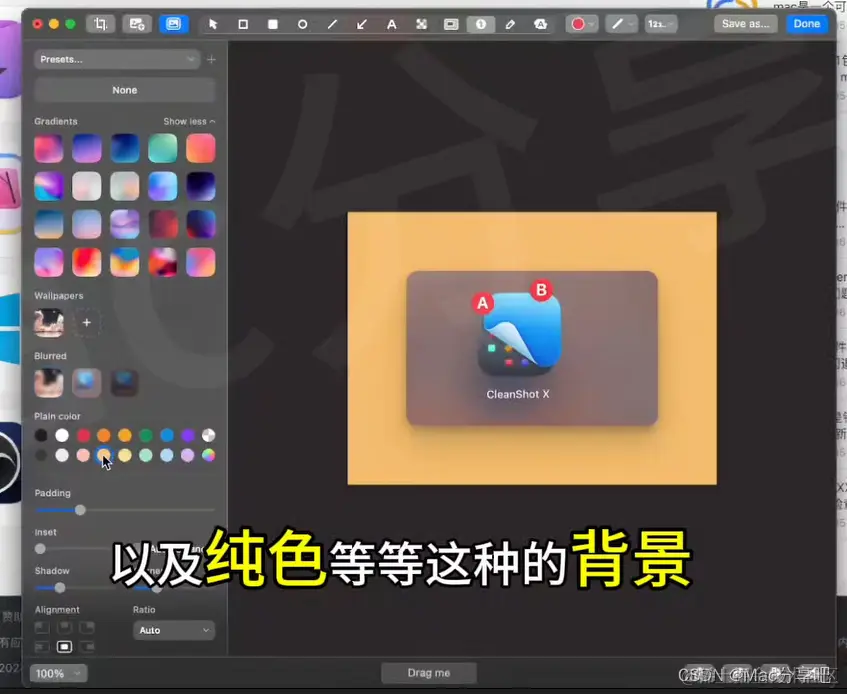The width and height of the screenshot is (847, 694).
Task: Select the arrow selection tool
Action: point(212,23)
